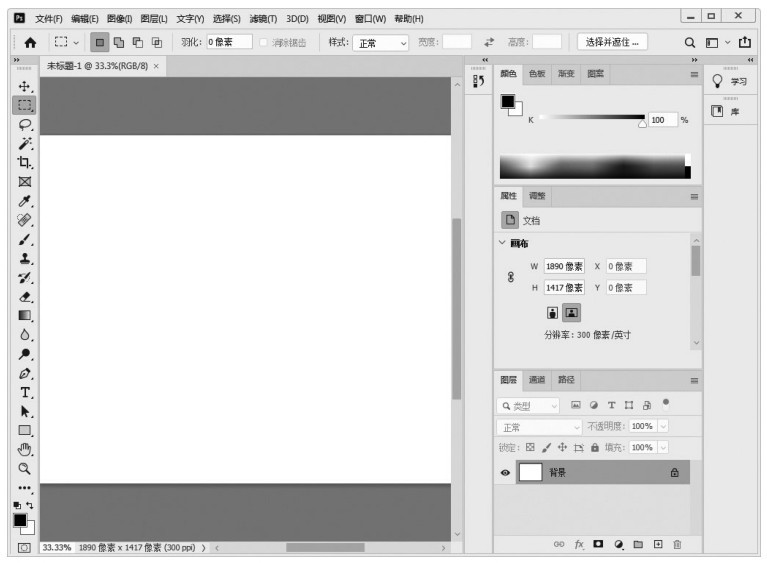
Task: Select the Move tool
Action: [x=25, y=86]
